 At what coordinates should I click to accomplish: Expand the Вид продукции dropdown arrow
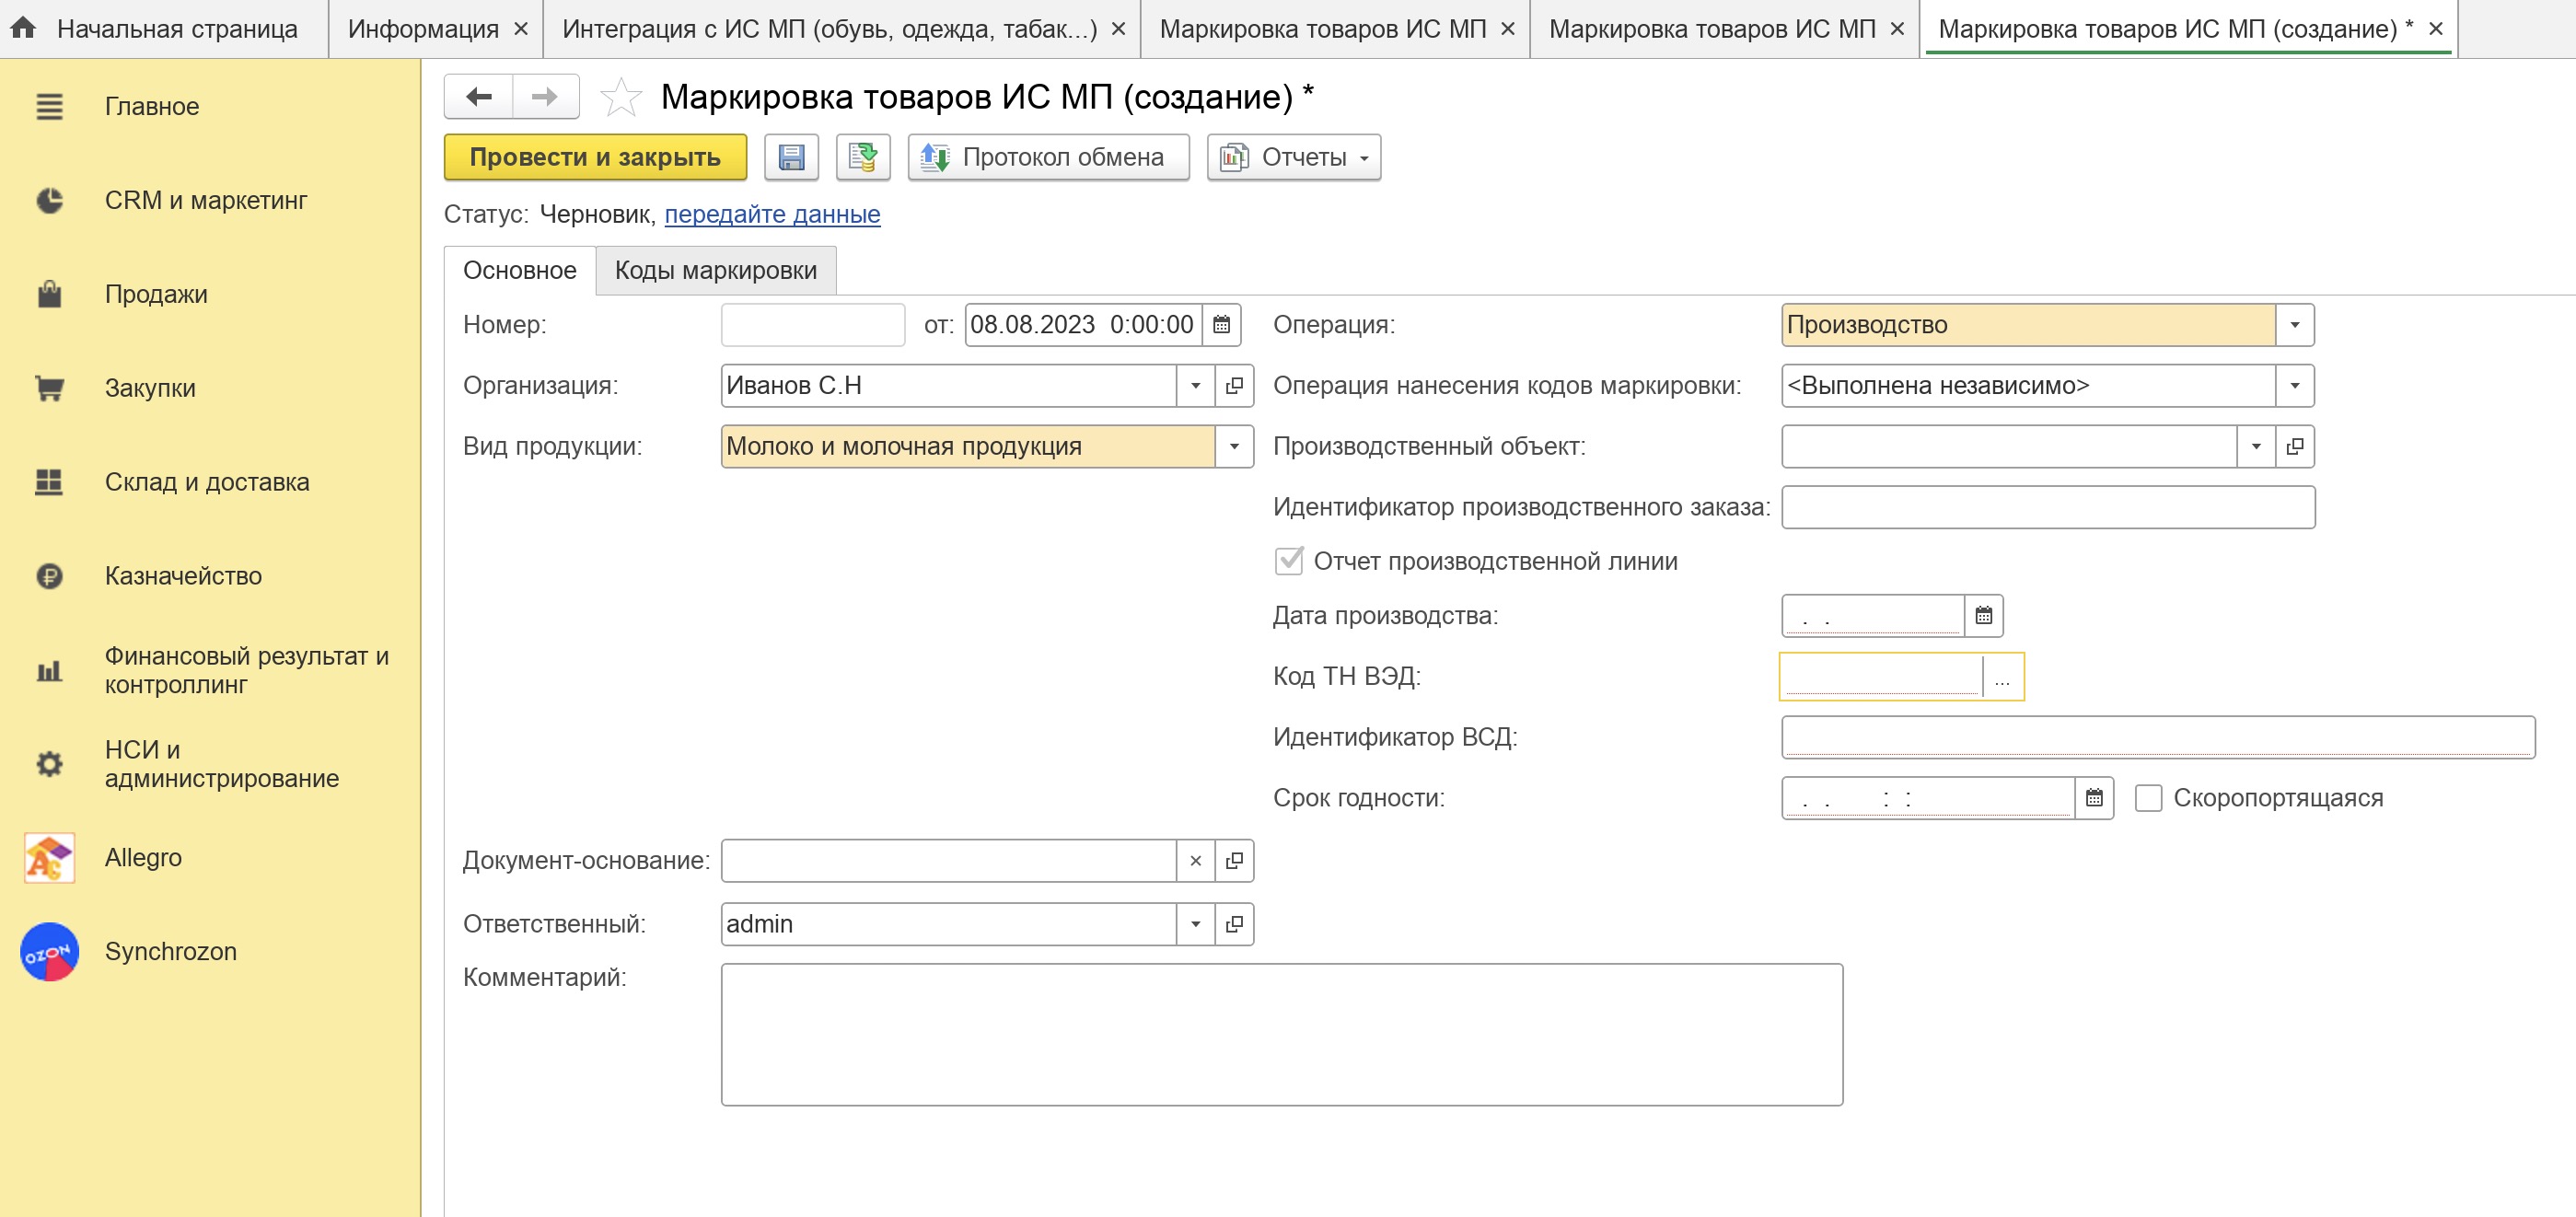pos(1234,447)
